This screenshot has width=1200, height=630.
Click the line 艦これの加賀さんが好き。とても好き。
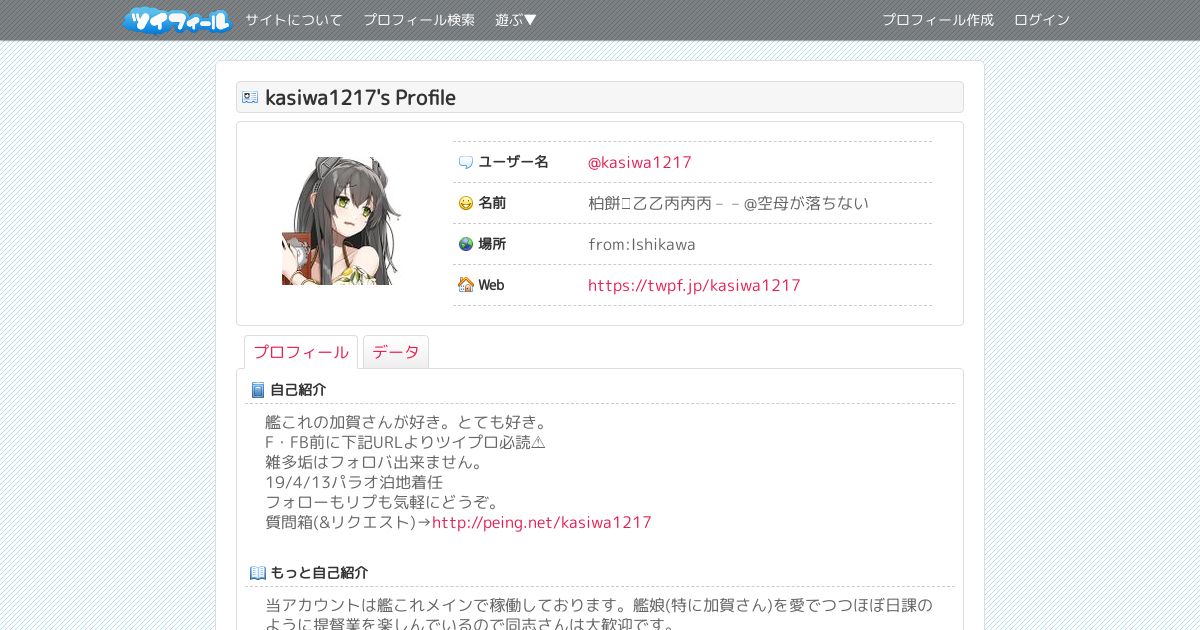pyautogui.click(x=407, y=422)
